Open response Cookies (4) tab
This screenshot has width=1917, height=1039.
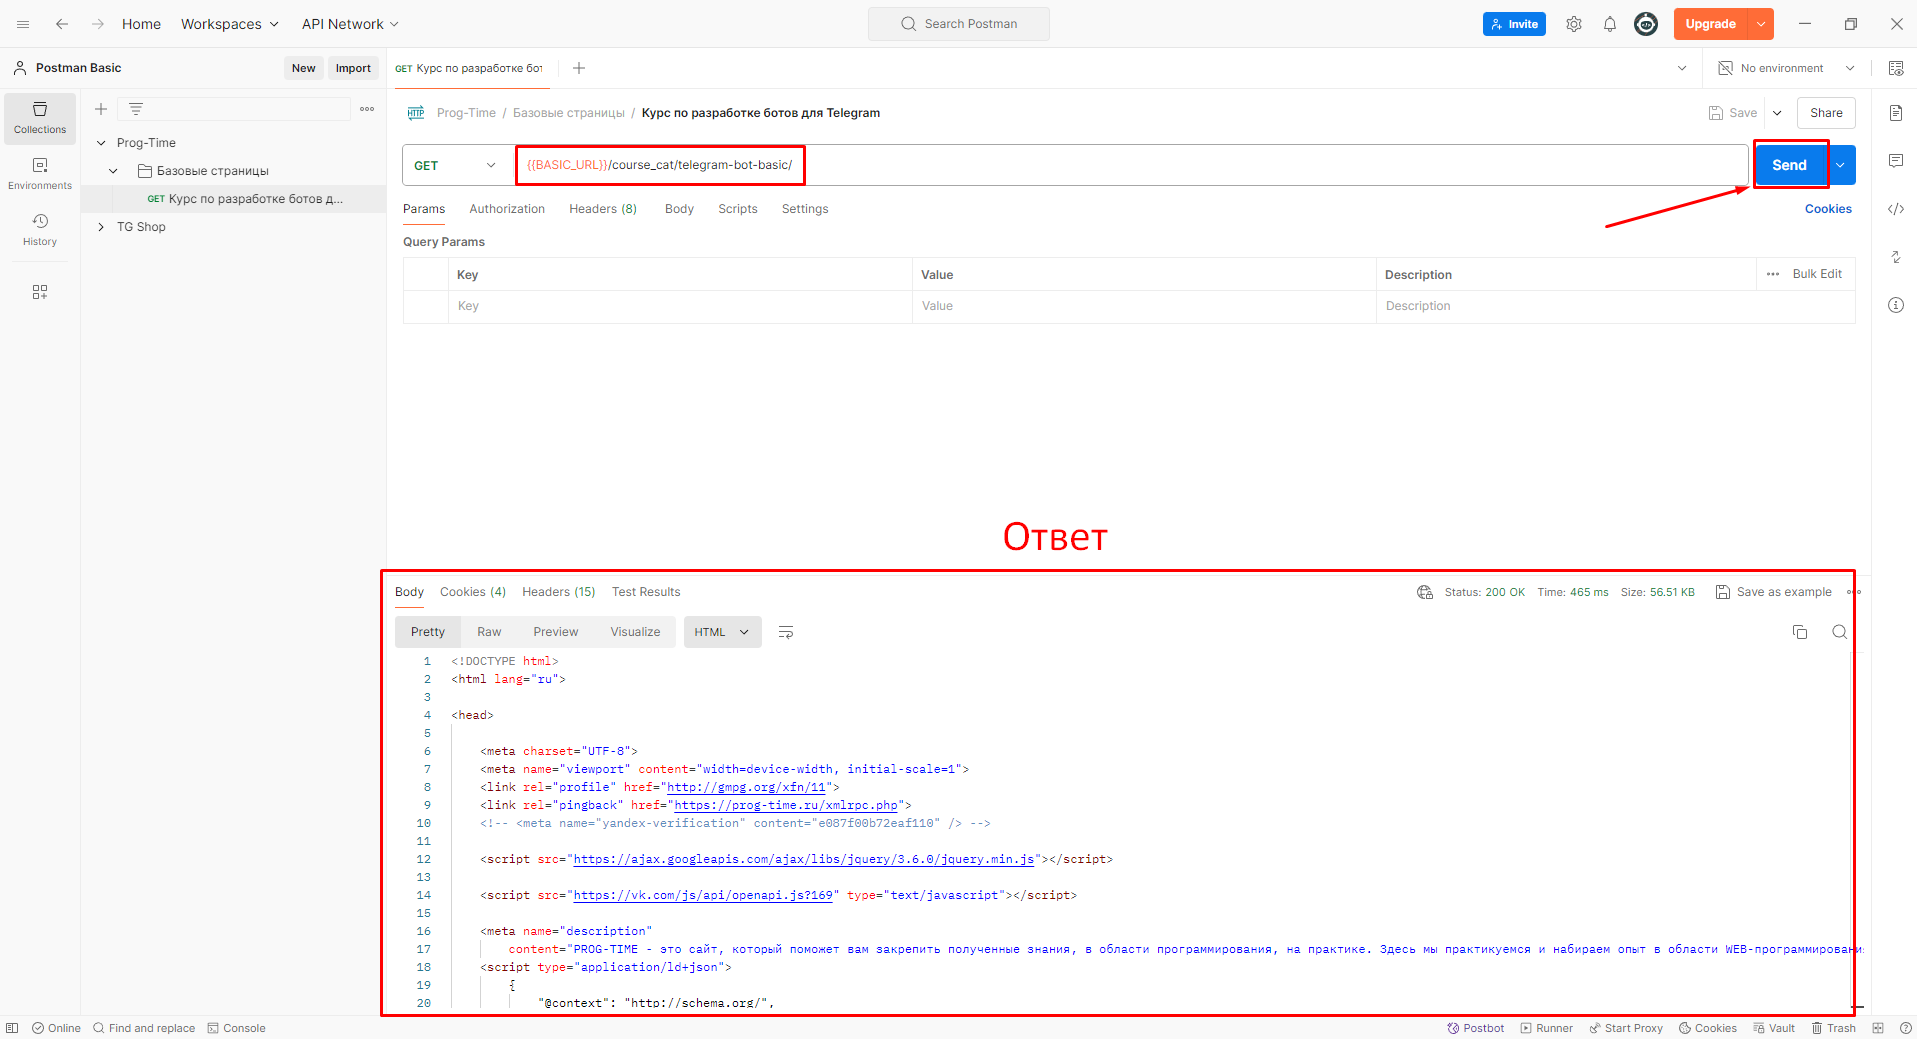point(473,592)
